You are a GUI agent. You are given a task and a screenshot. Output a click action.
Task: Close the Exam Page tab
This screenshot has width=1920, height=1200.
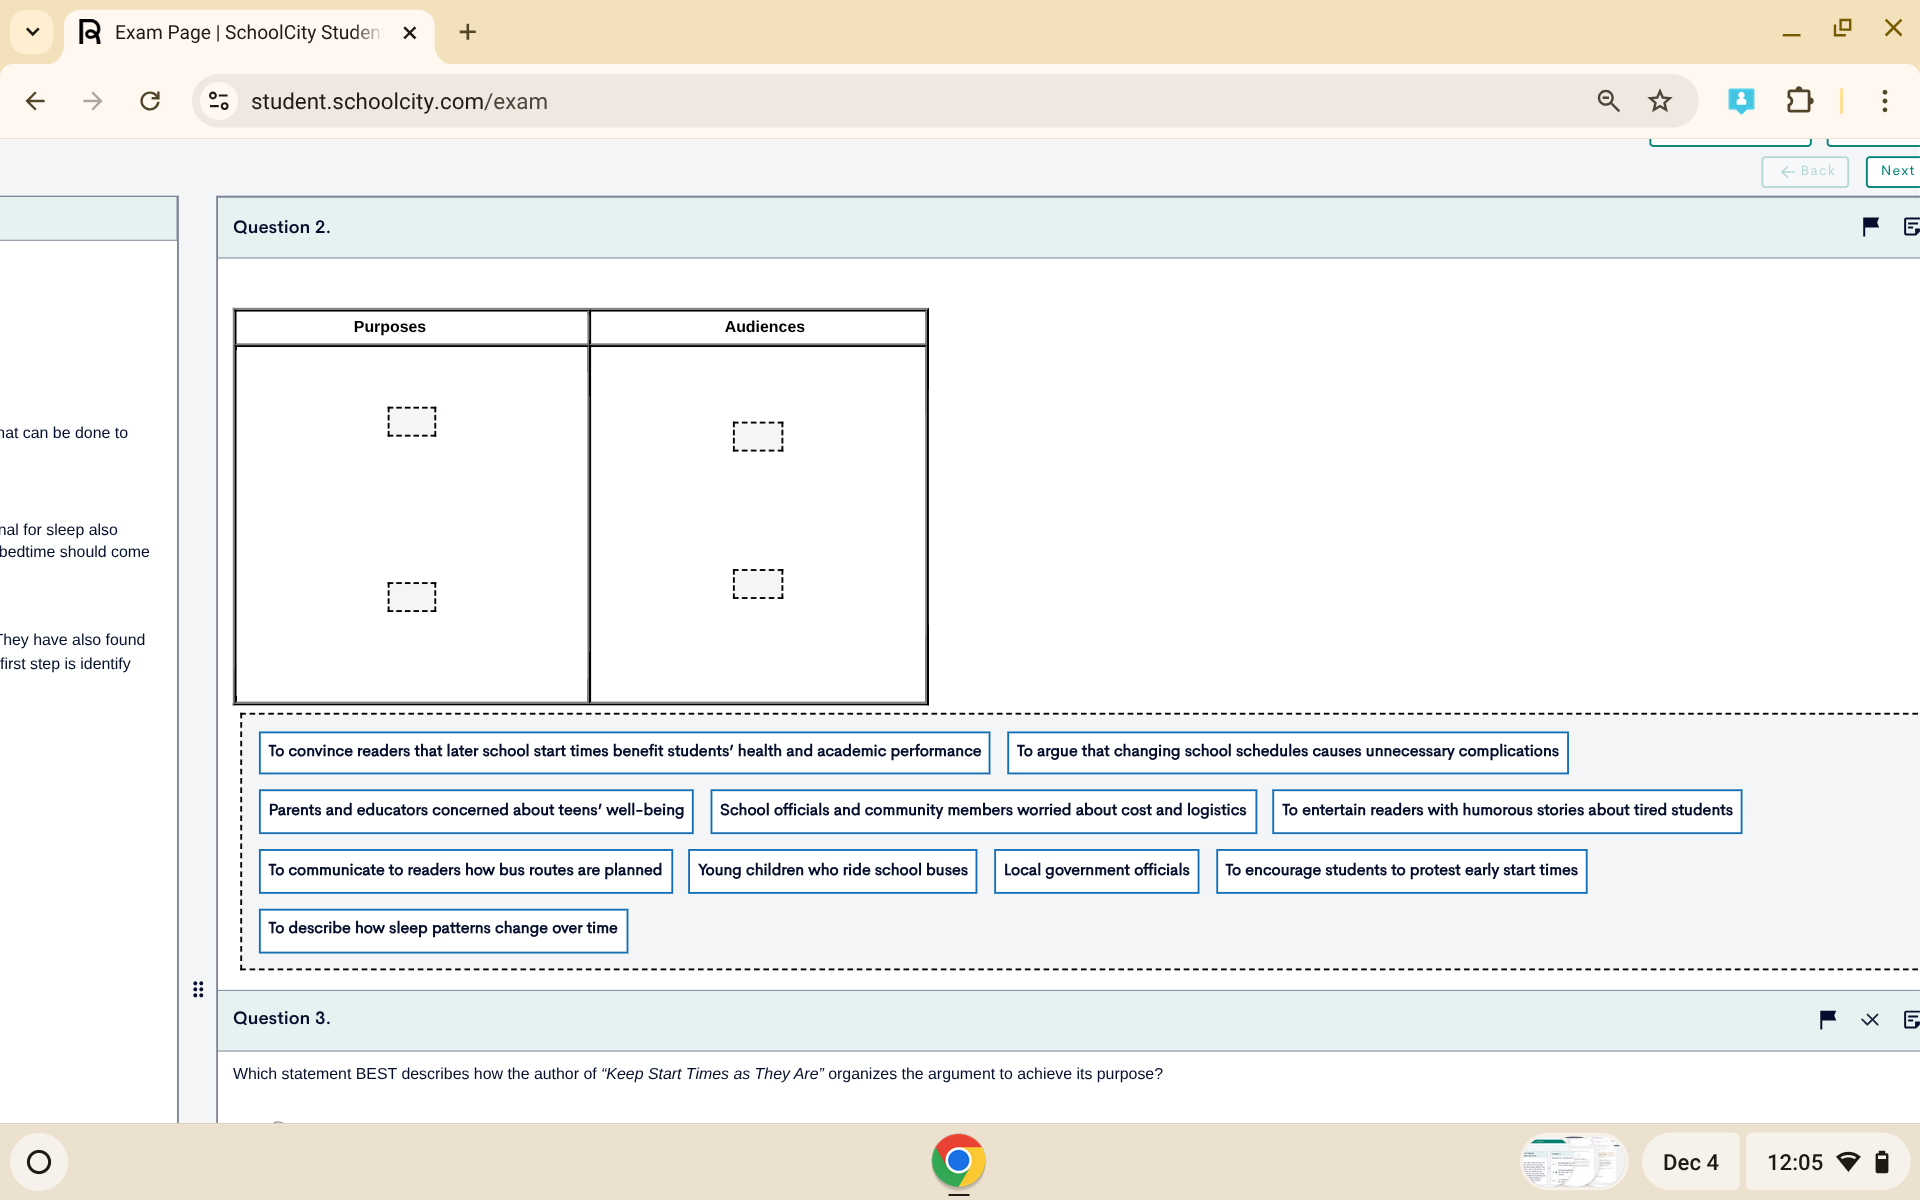click(409, 33)
